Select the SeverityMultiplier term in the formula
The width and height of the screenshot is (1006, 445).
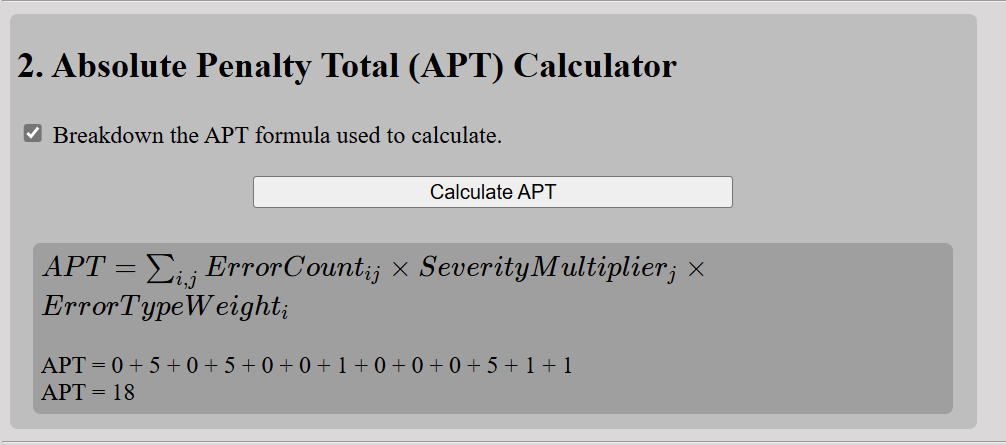click(547, 269)
